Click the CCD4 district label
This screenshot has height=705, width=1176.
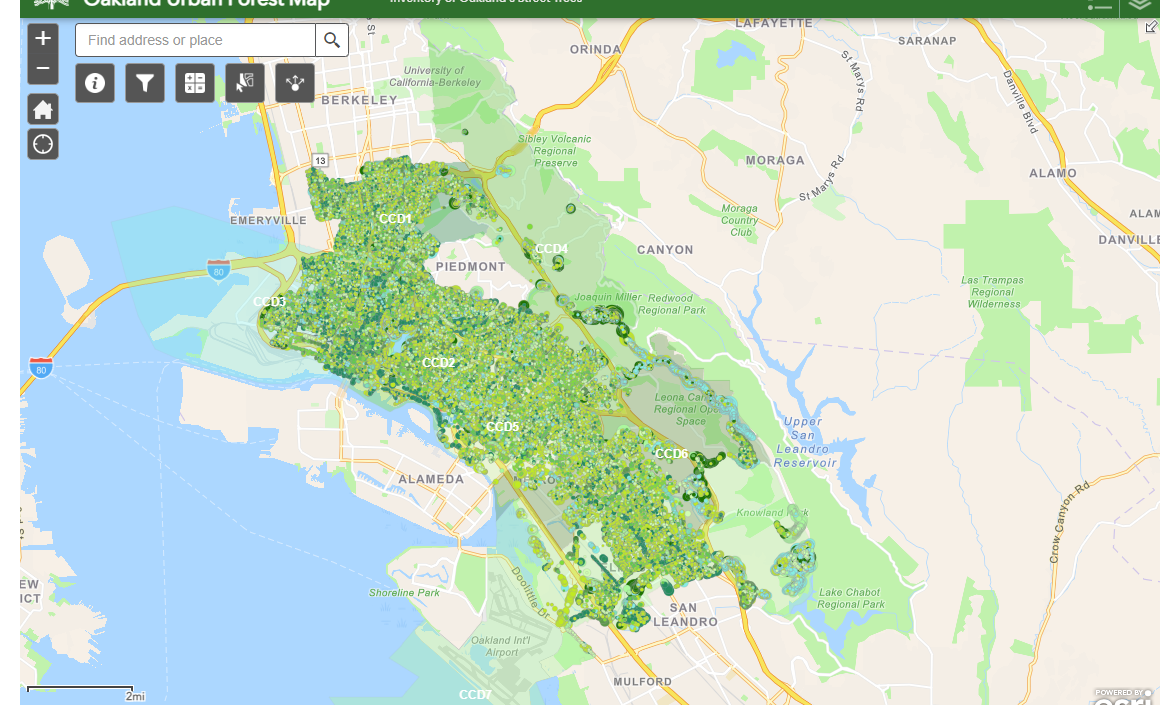551,248
